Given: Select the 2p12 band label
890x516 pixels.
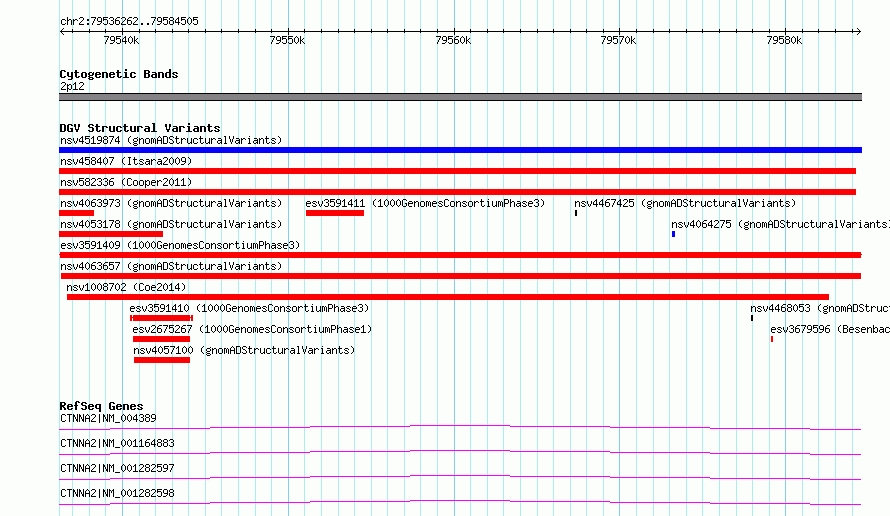Looking at the screenshot, I should [72, 86].
